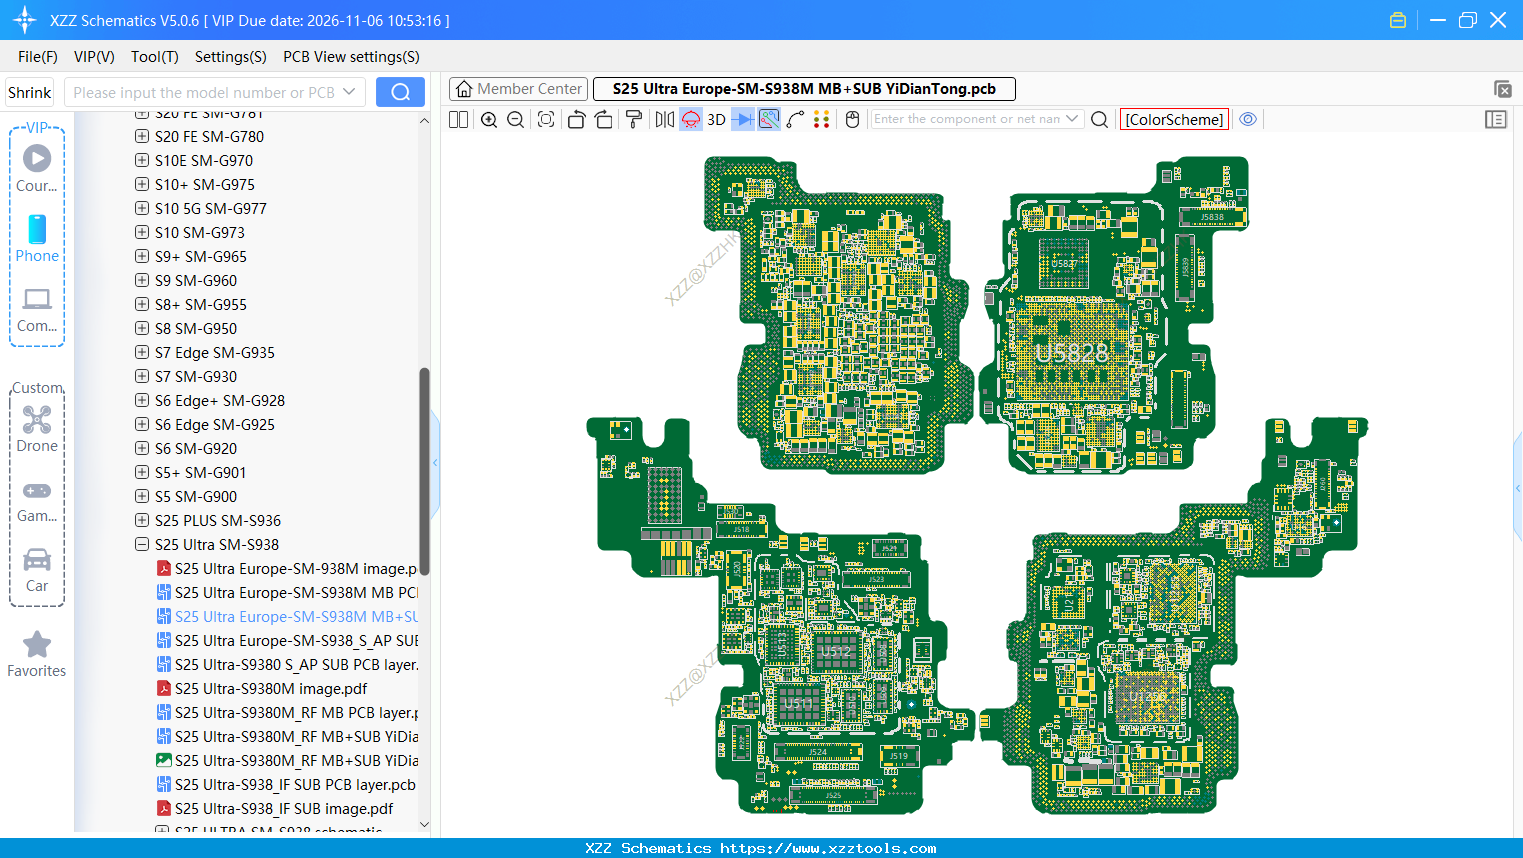Expand the S10 5G SM-G977 node
This screenshot has width=1523, height=858.
pos(142,208)
